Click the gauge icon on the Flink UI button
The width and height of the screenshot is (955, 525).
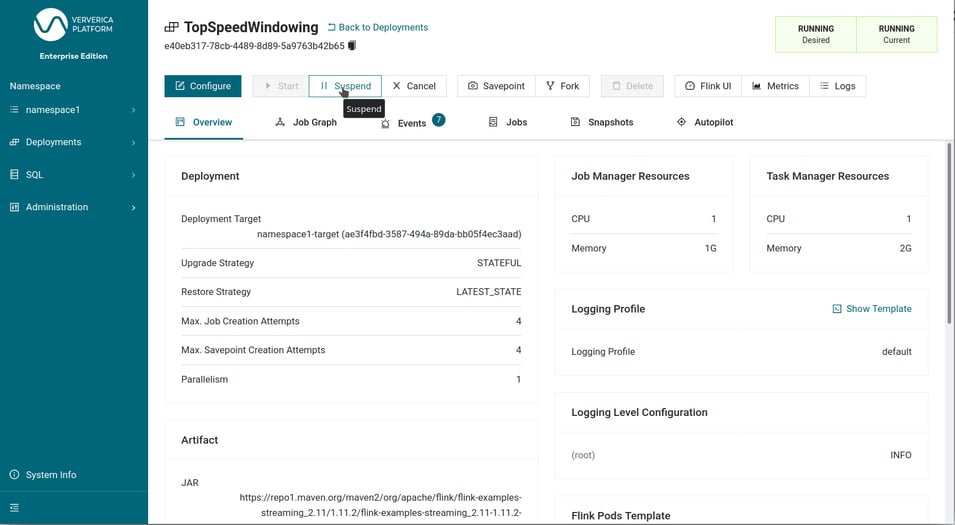pos(689,86)
